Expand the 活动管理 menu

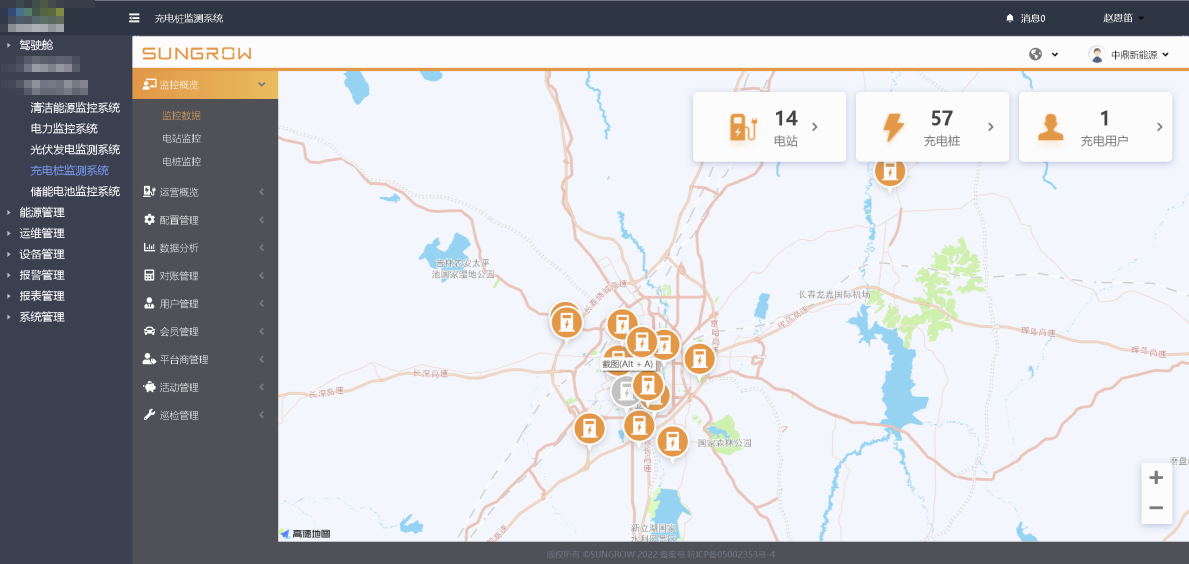(205, 387)
